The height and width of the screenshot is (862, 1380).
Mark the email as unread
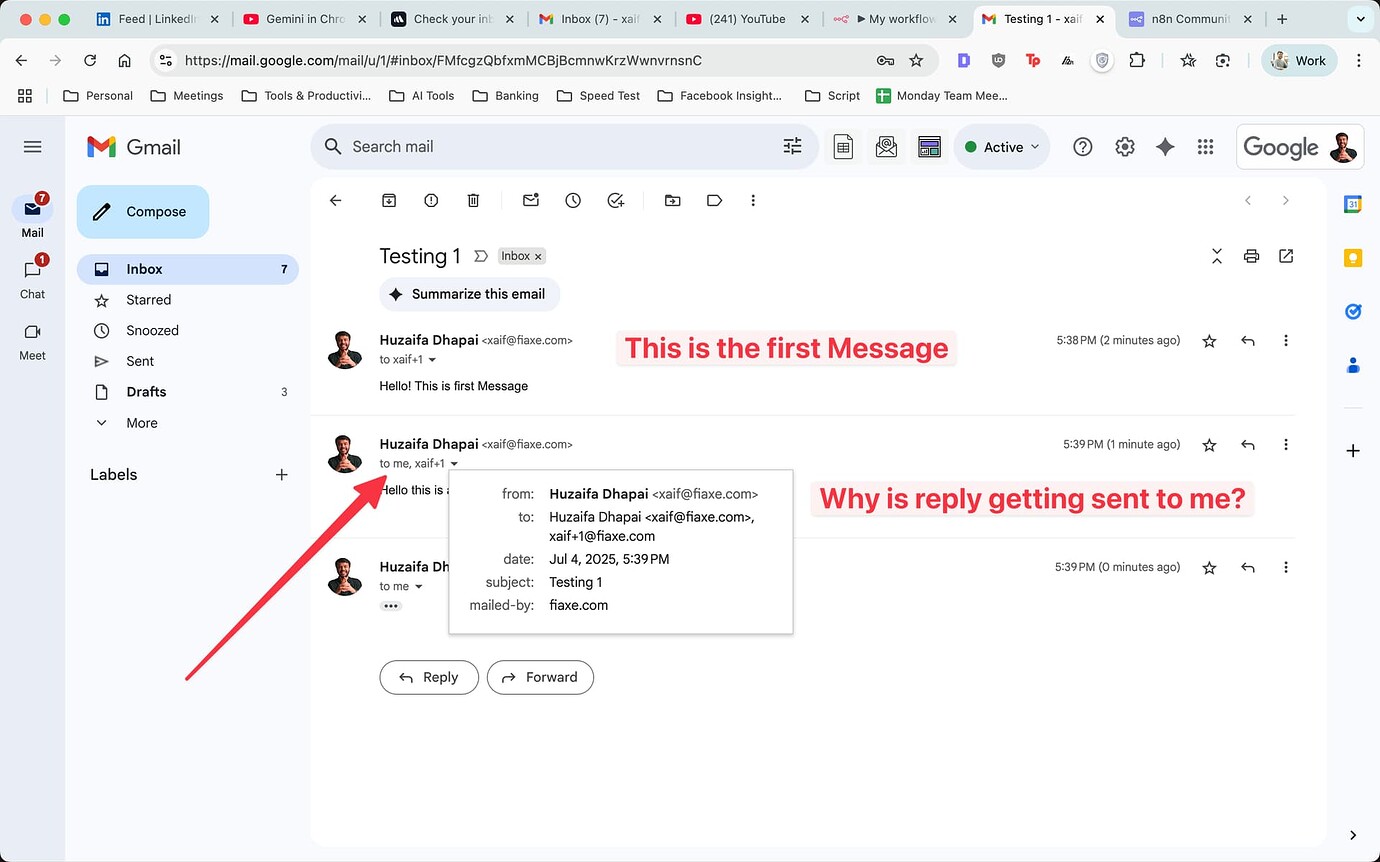pyautogui.click(x=530, y=200)
